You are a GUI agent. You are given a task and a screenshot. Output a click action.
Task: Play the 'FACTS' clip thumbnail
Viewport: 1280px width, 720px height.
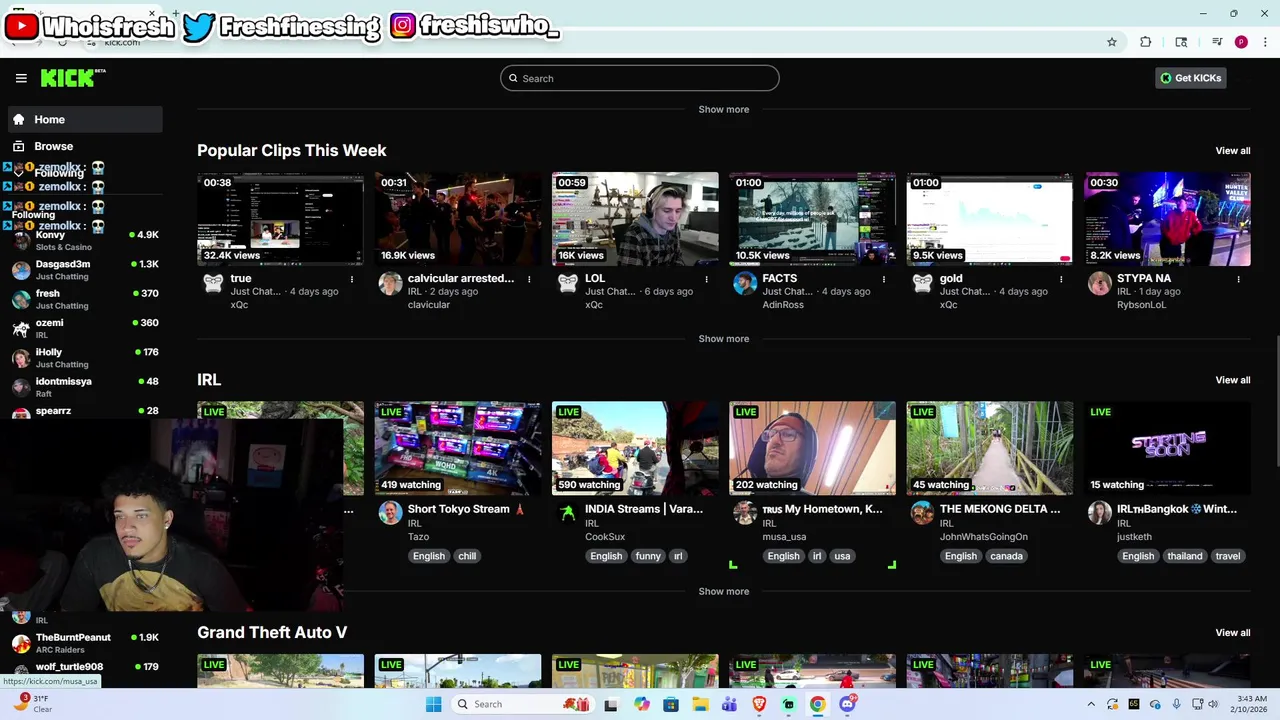812,219
